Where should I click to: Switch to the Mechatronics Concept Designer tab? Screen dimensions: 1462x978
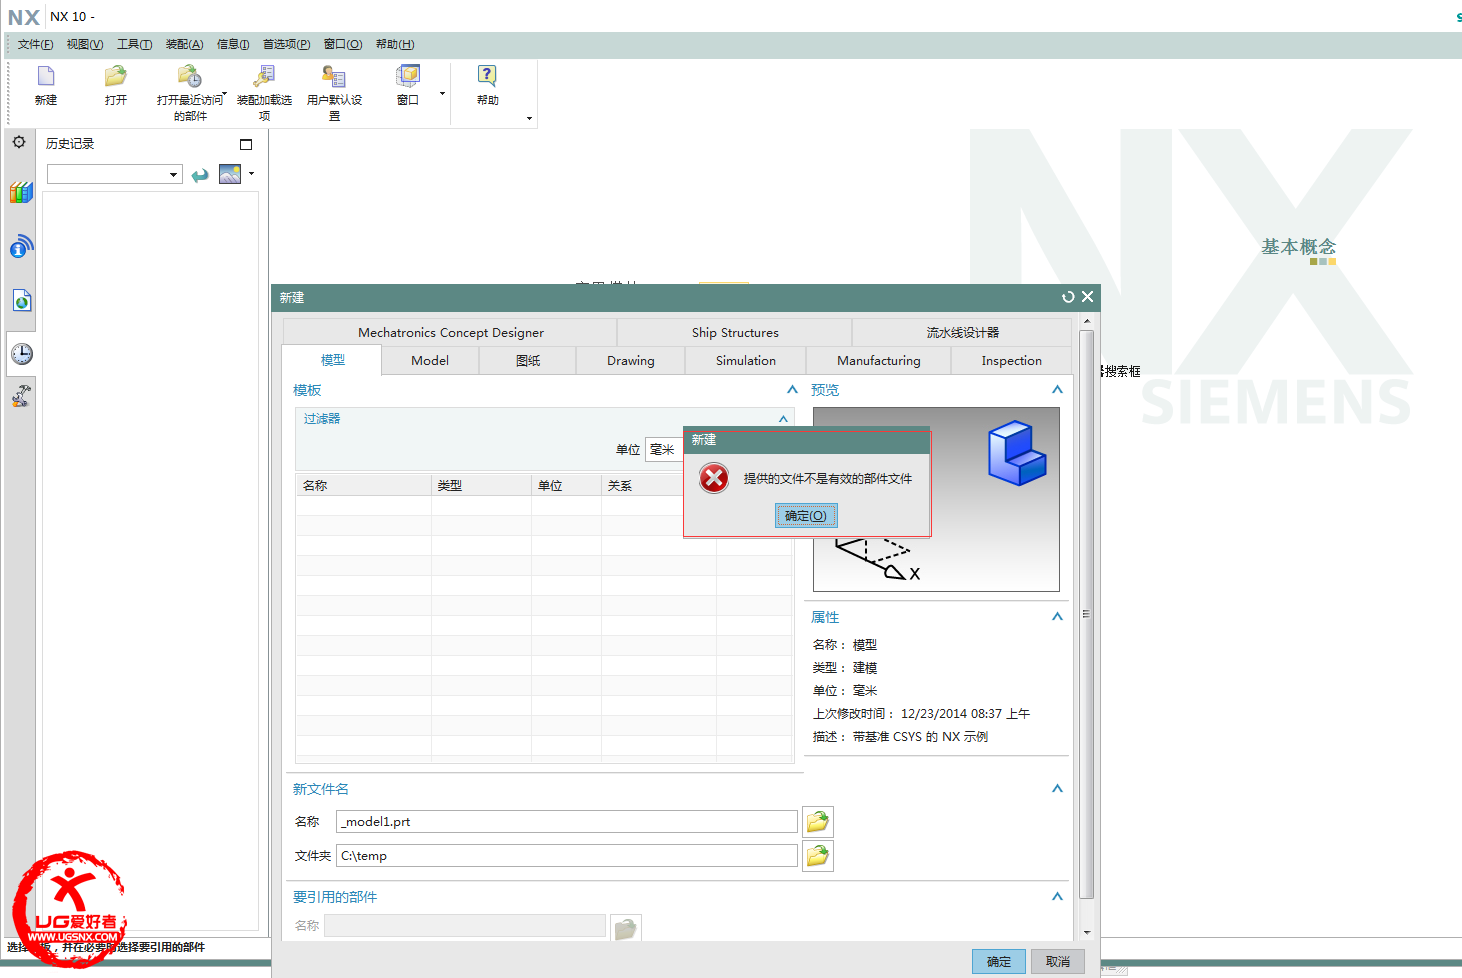pyautogui.click(x=450, y=332)
